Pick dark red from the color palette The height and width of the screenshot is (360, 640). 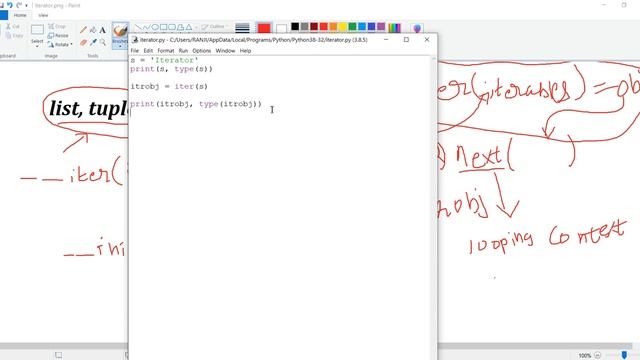[314, 27]
